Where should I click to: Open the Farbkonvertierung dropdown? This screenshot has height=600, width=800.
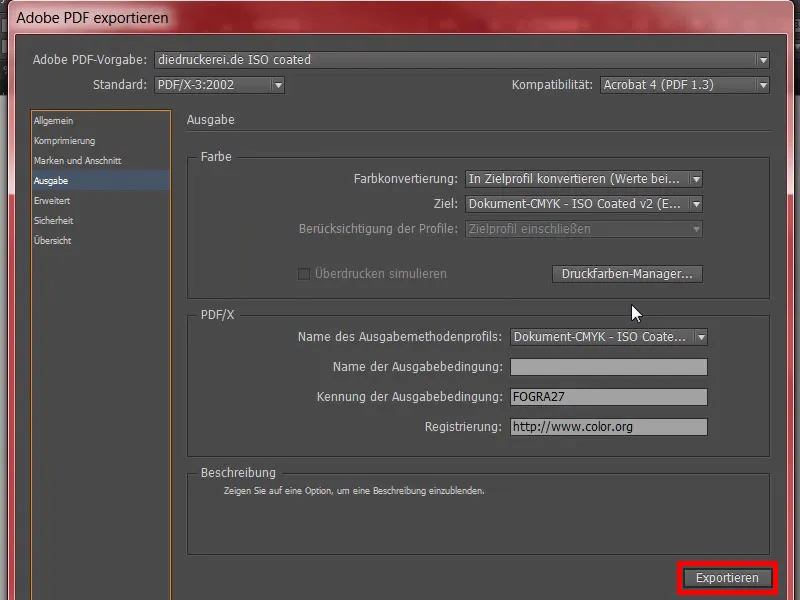(x=584, y=179)
